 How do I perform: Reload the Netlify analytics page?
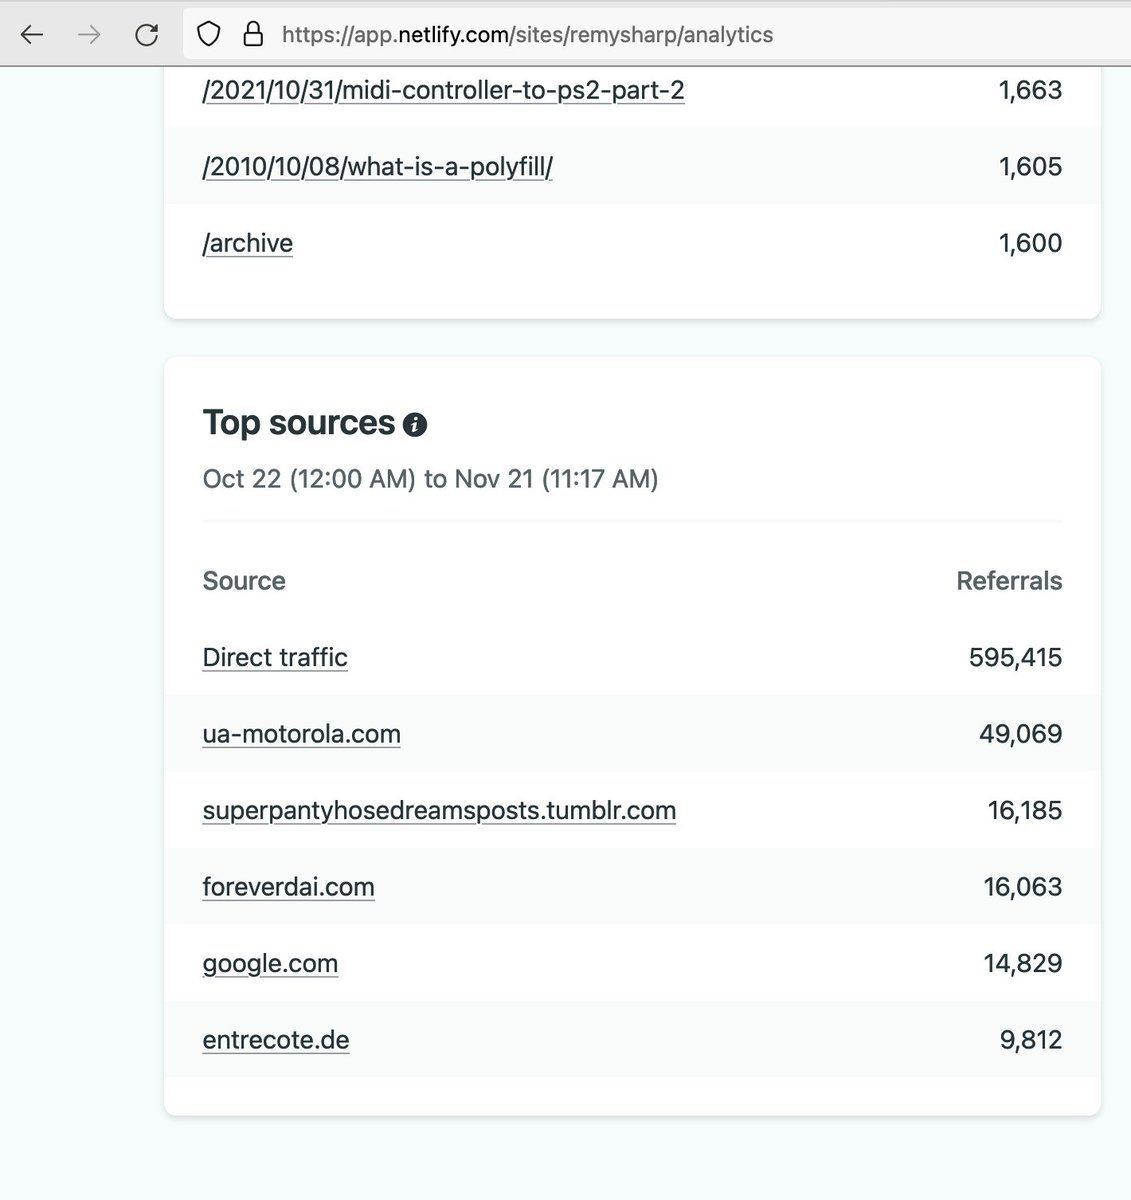(x=147, y=35)
